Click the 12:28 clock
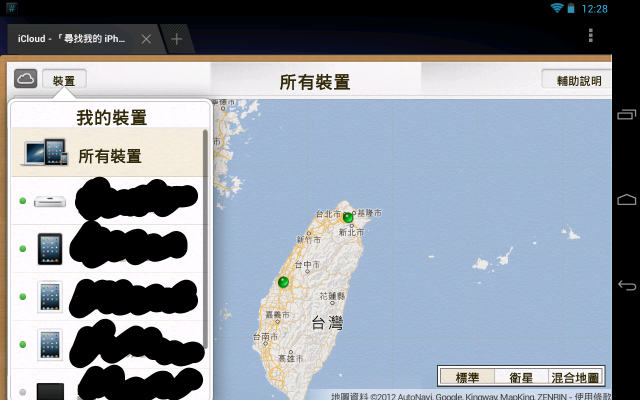Screen dimensions: 640x400 point(594,9)
